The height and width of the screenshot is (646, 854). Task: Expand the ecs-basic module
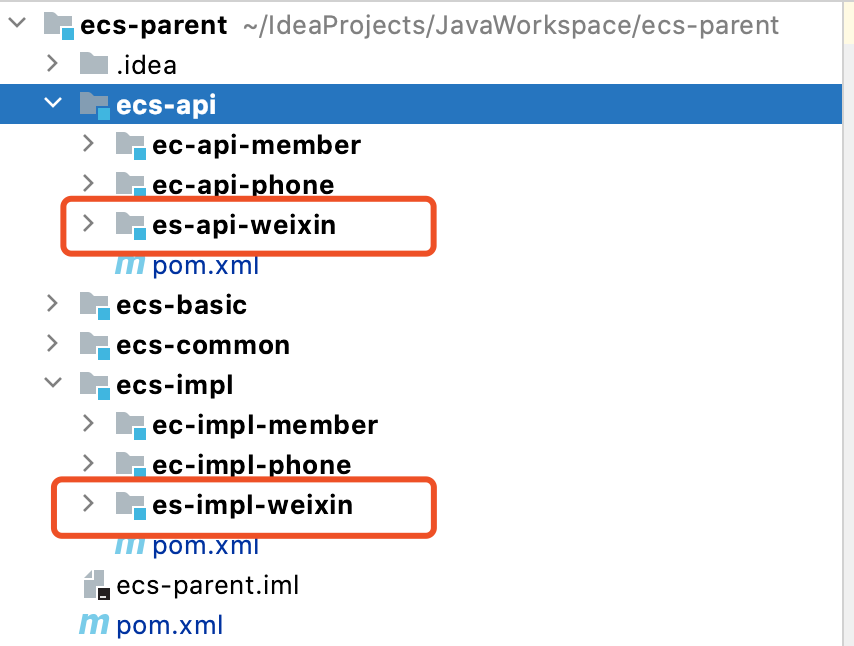click(53, 304)
